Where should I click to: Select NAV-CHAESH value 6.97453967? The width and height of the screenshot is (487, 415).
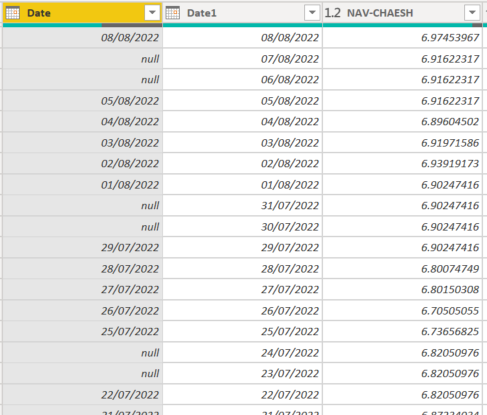point(402,37)
